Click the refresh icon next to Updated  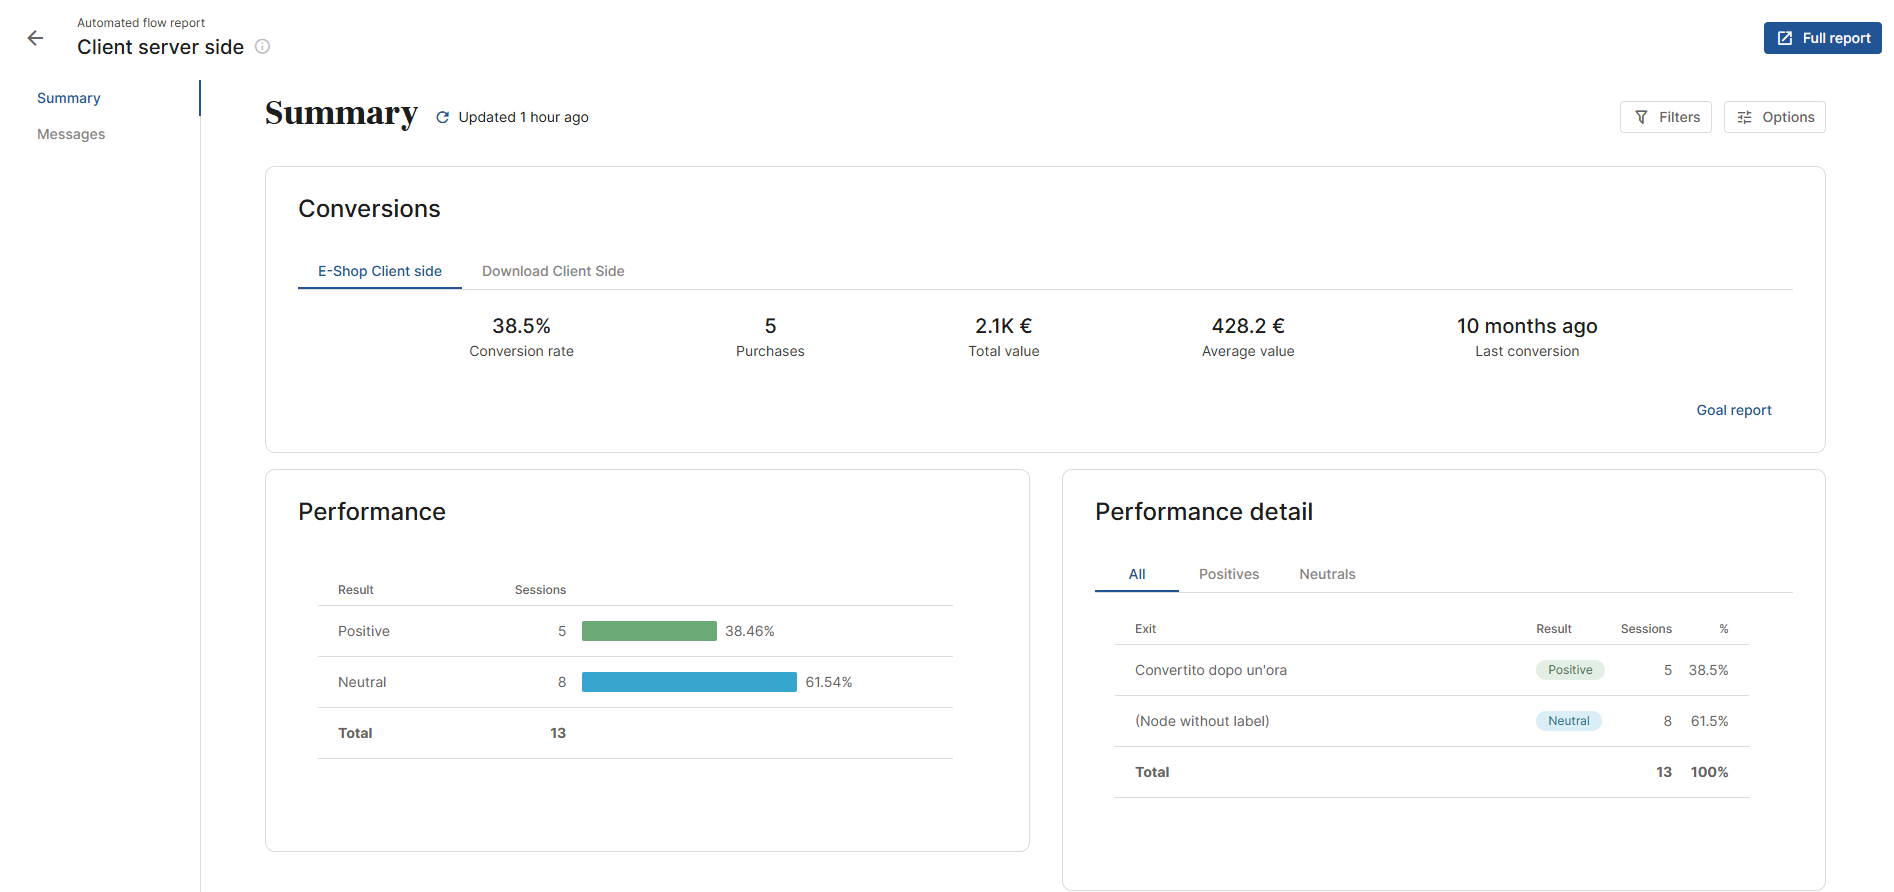coord(442,117)
